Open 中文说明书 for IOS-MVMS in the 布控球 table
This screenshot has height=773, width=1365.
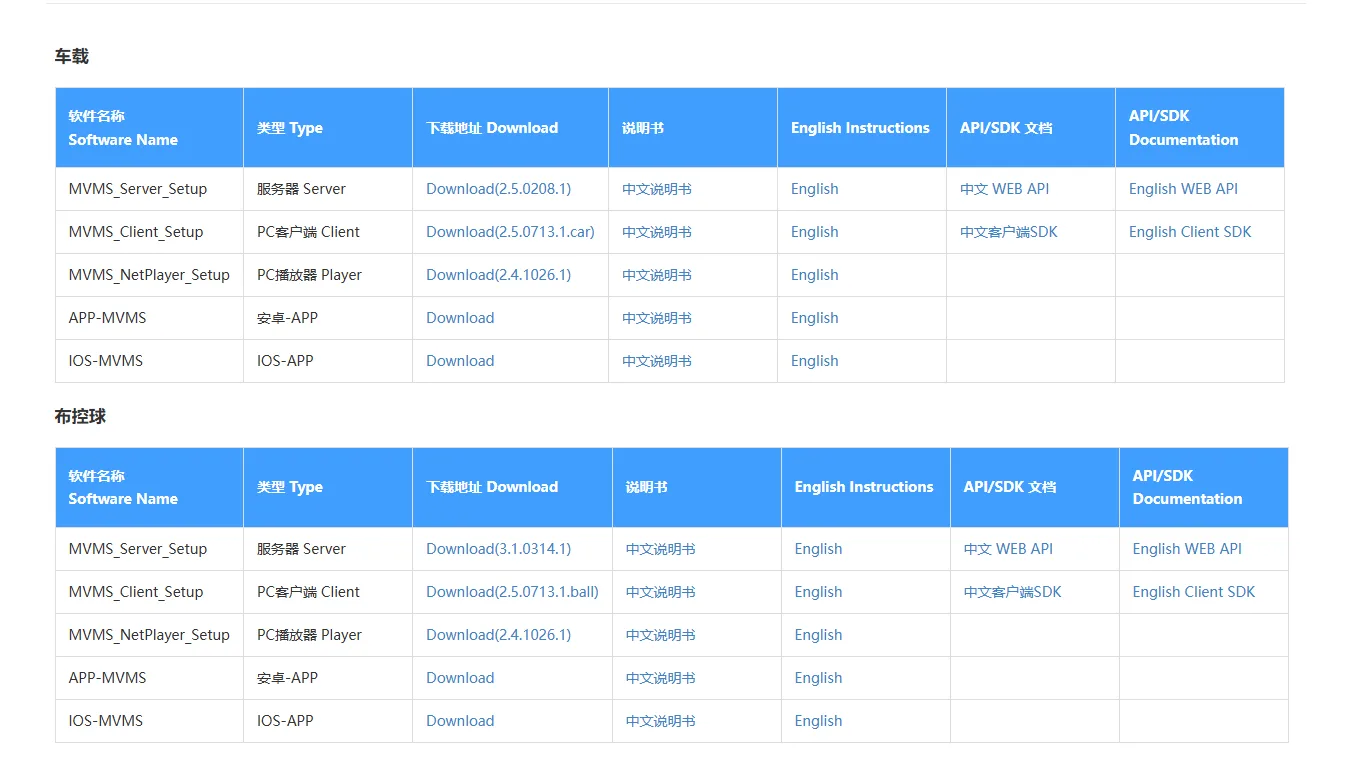[661, 721]
